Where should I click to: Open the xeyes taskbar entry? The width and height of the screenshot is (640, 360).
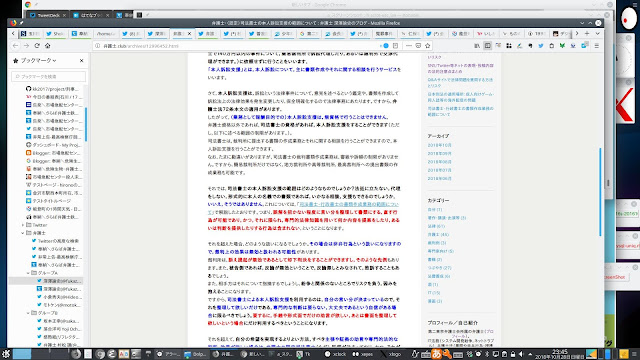363,354
